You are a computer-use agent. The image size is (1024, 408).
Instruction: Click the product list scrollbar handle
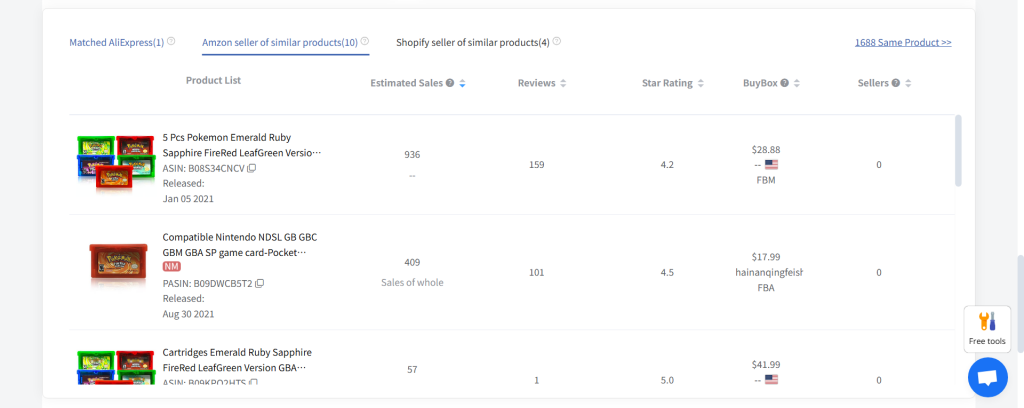click(x=958, y=151)
